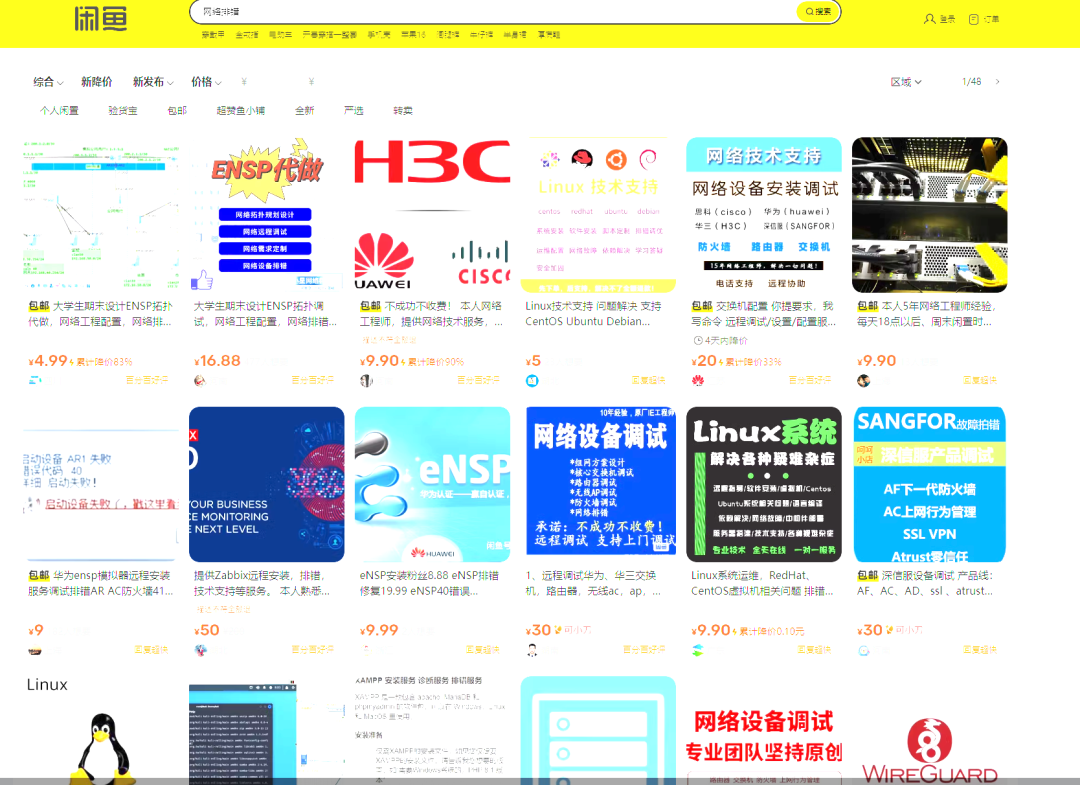
Task: Open the network topology diagram listing image
Action: (x=101, y=214)
